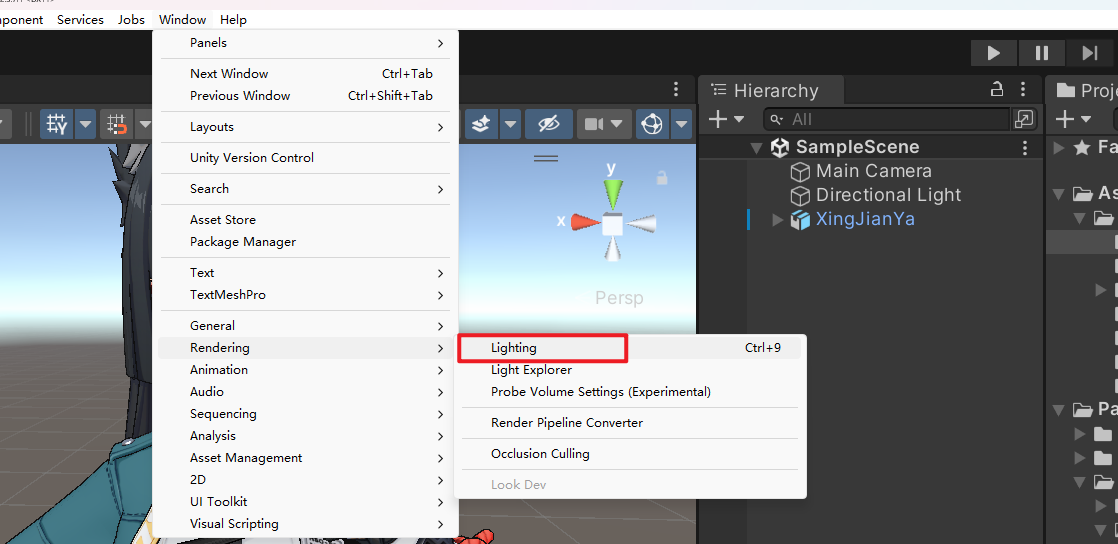Toggle the Scene gizmo rotation lock

pos(661,178)
